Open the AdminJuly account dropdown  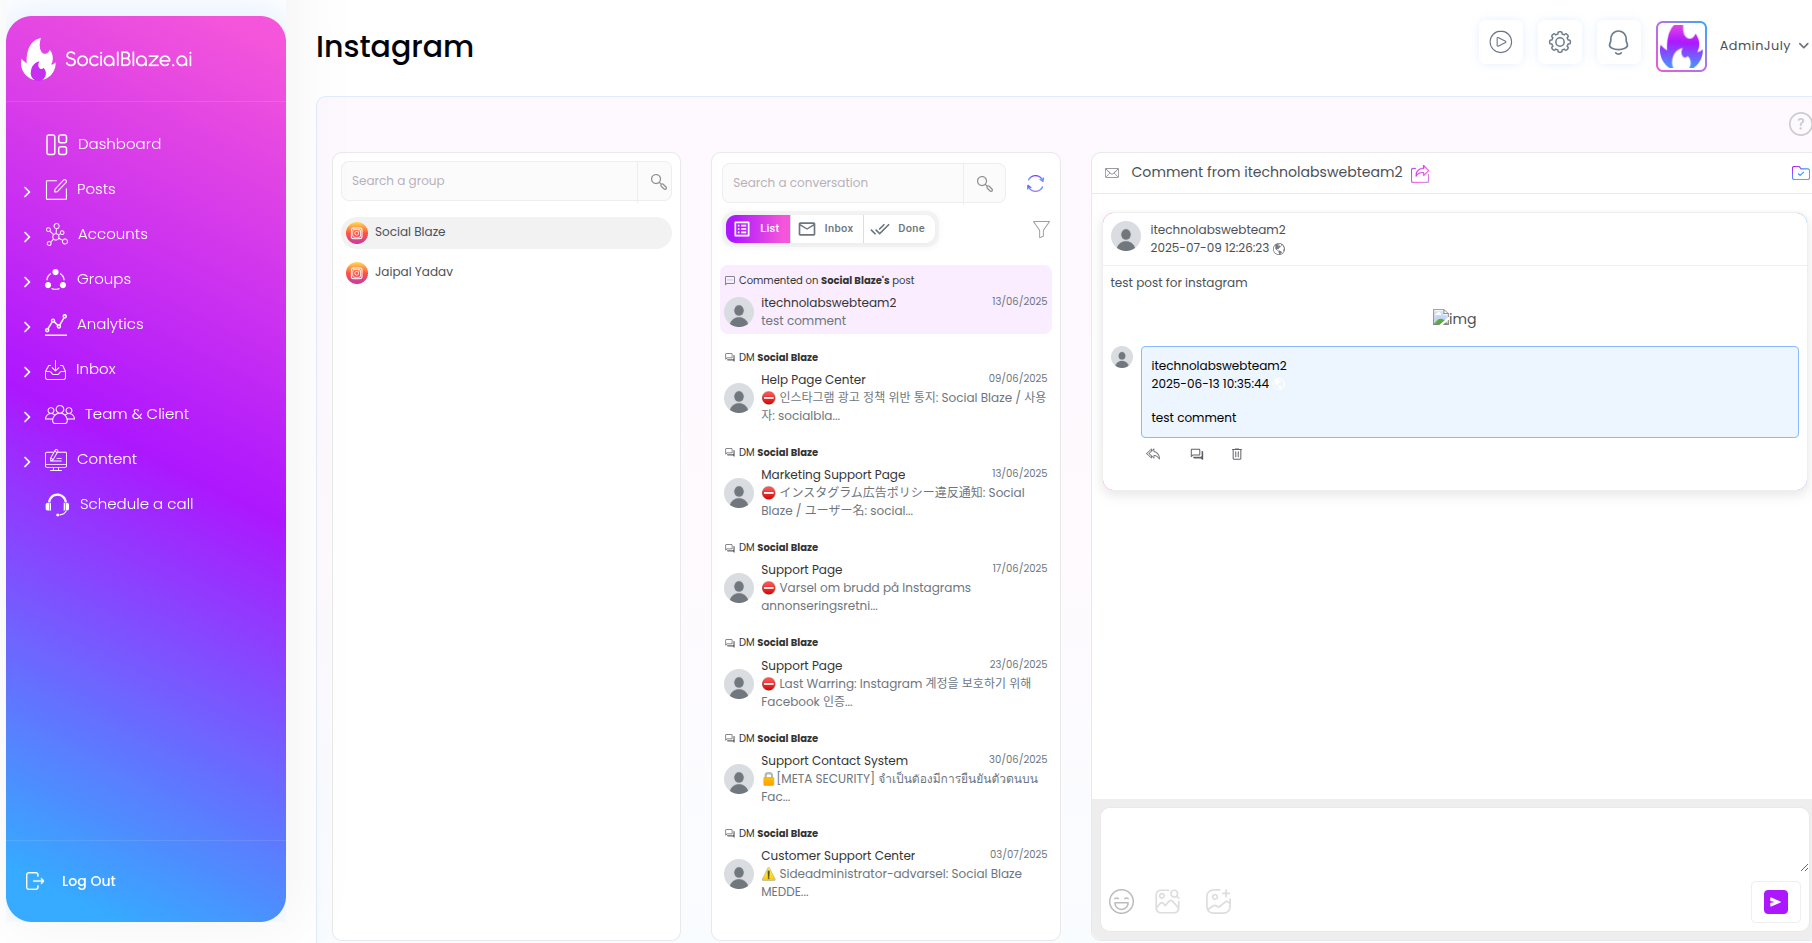(x=1763, y=46)
